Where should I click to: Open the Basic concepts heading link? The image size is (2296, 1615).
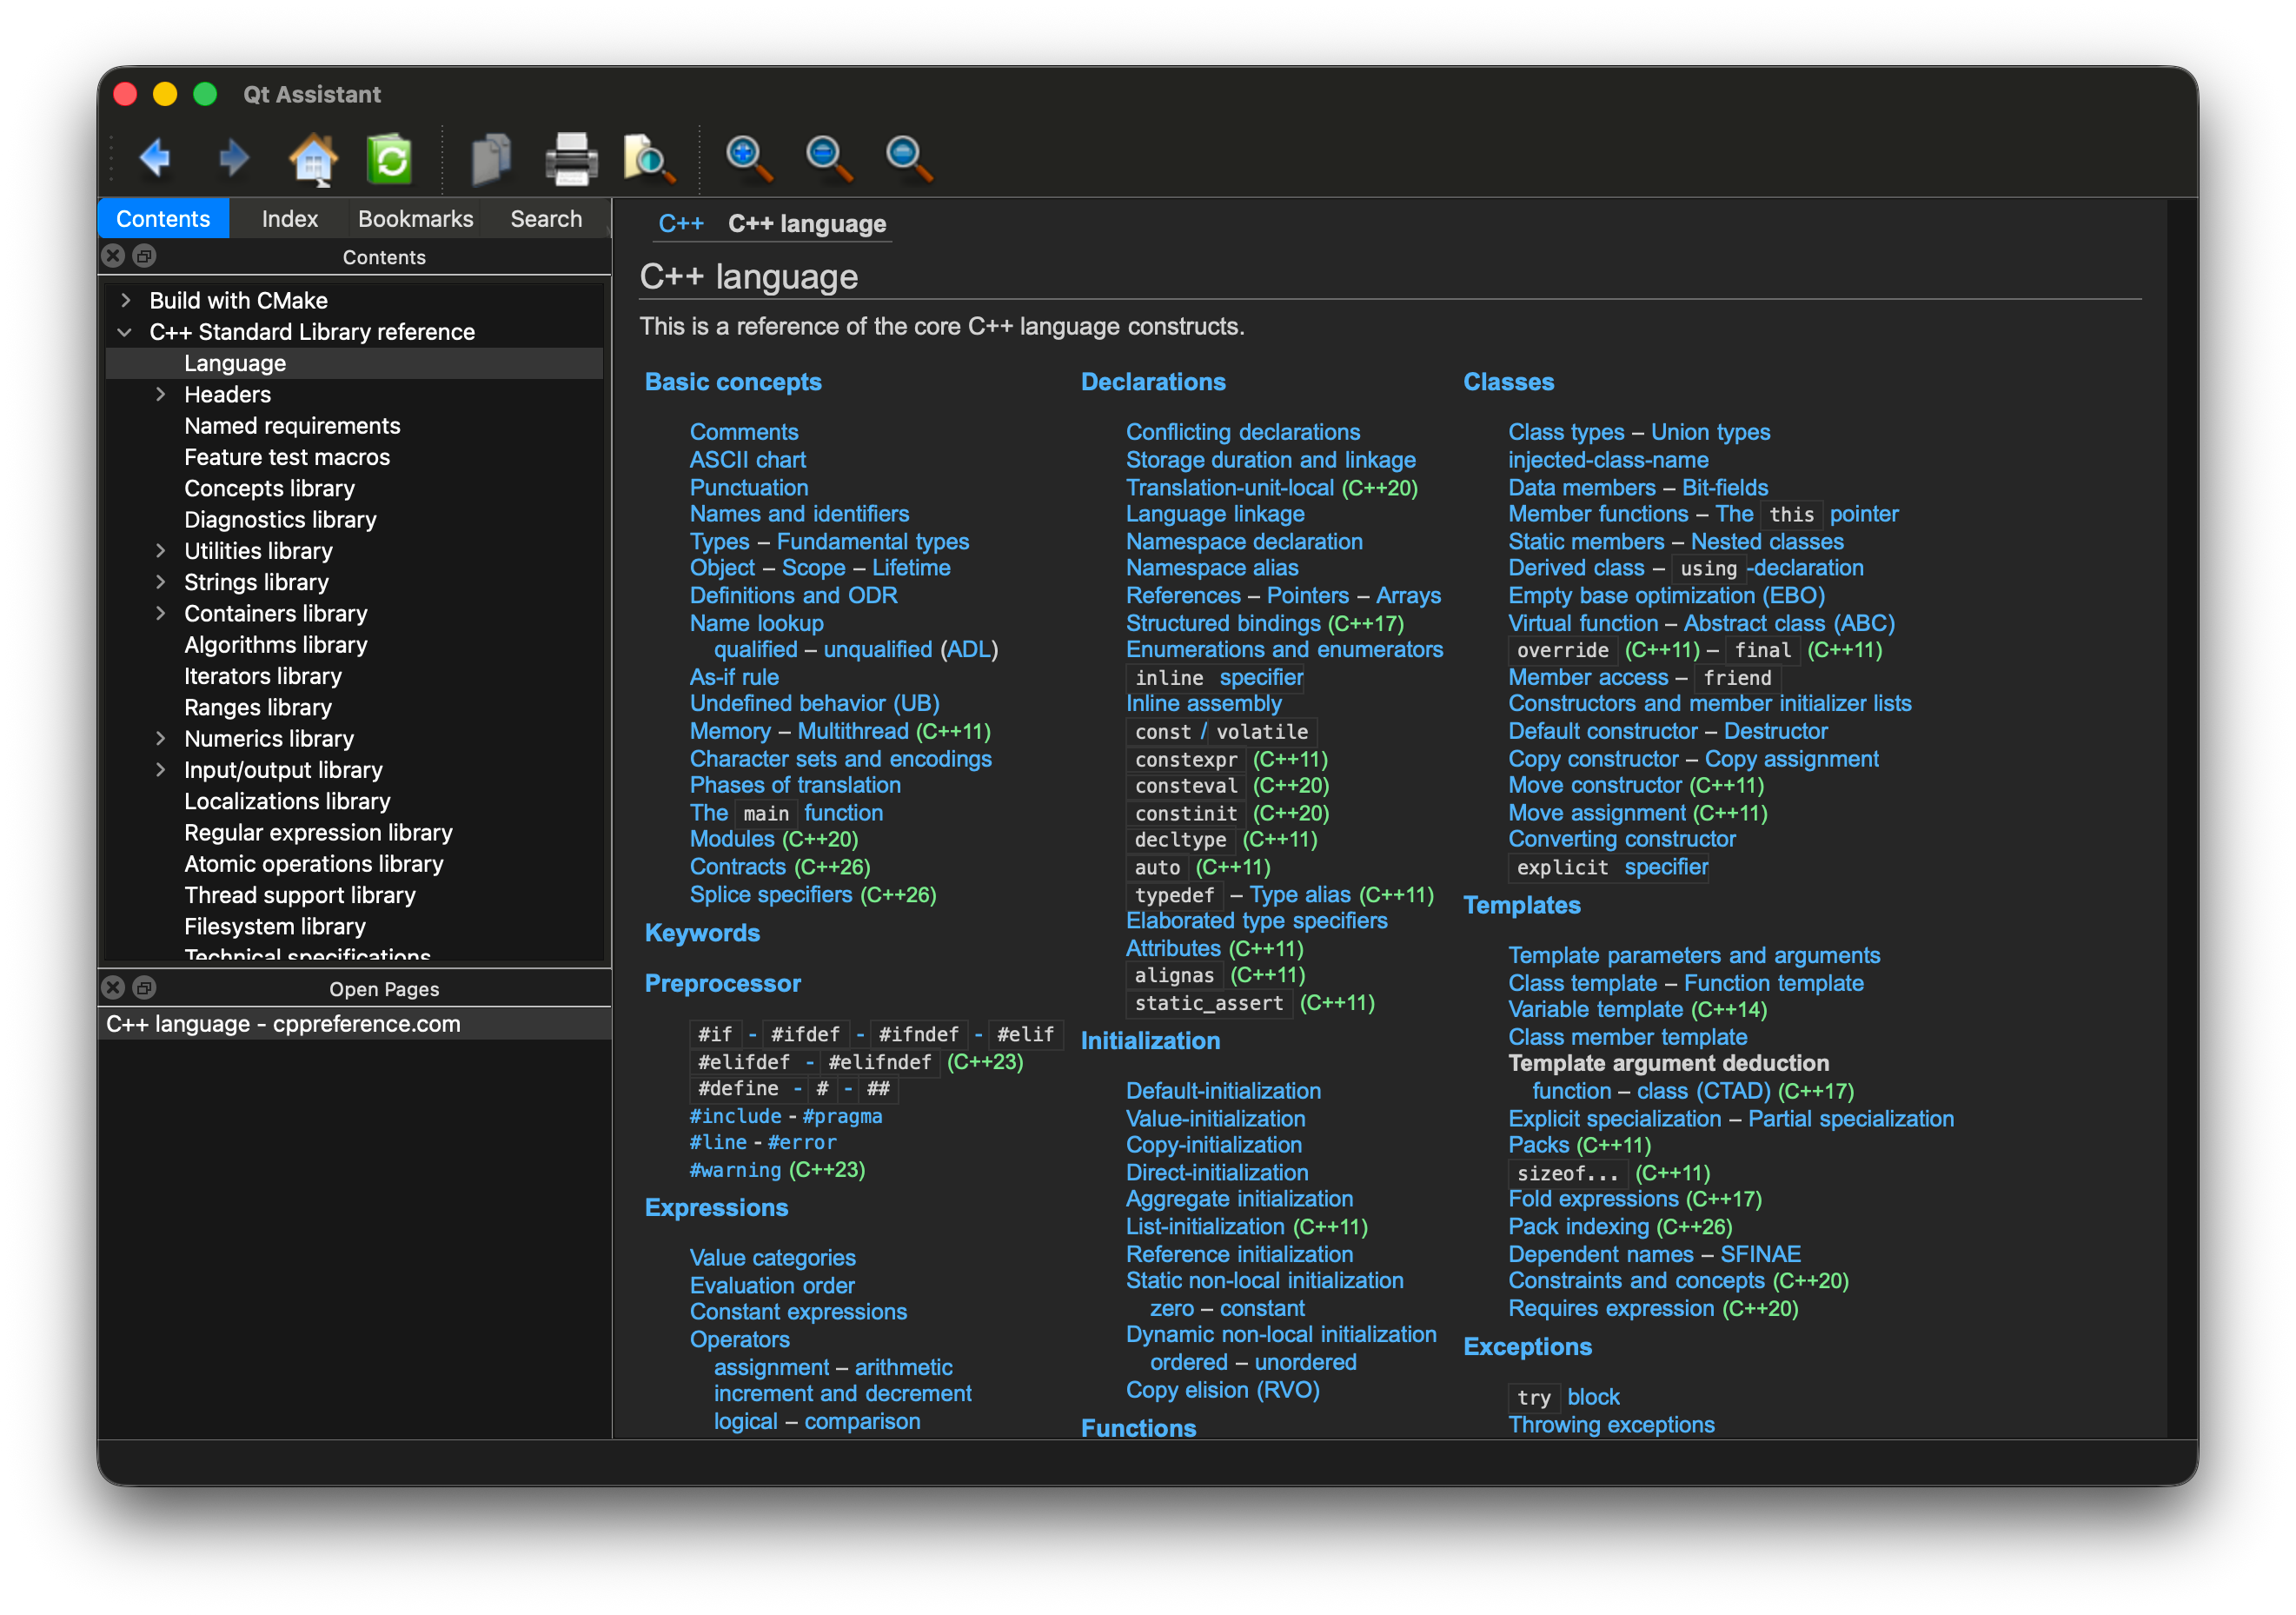(733, 382)
